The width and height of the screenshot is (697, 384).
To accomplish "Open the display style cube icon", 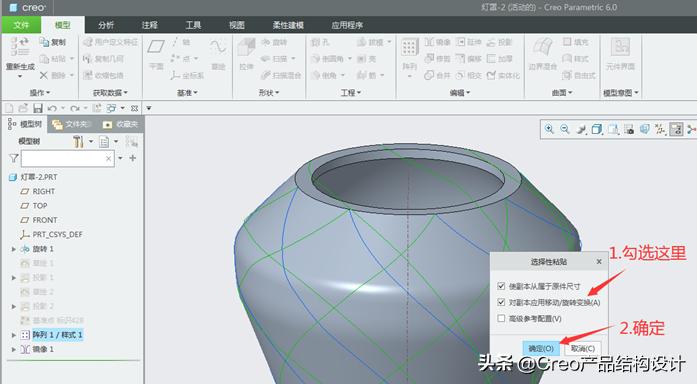I will click(x=597, y=129).
